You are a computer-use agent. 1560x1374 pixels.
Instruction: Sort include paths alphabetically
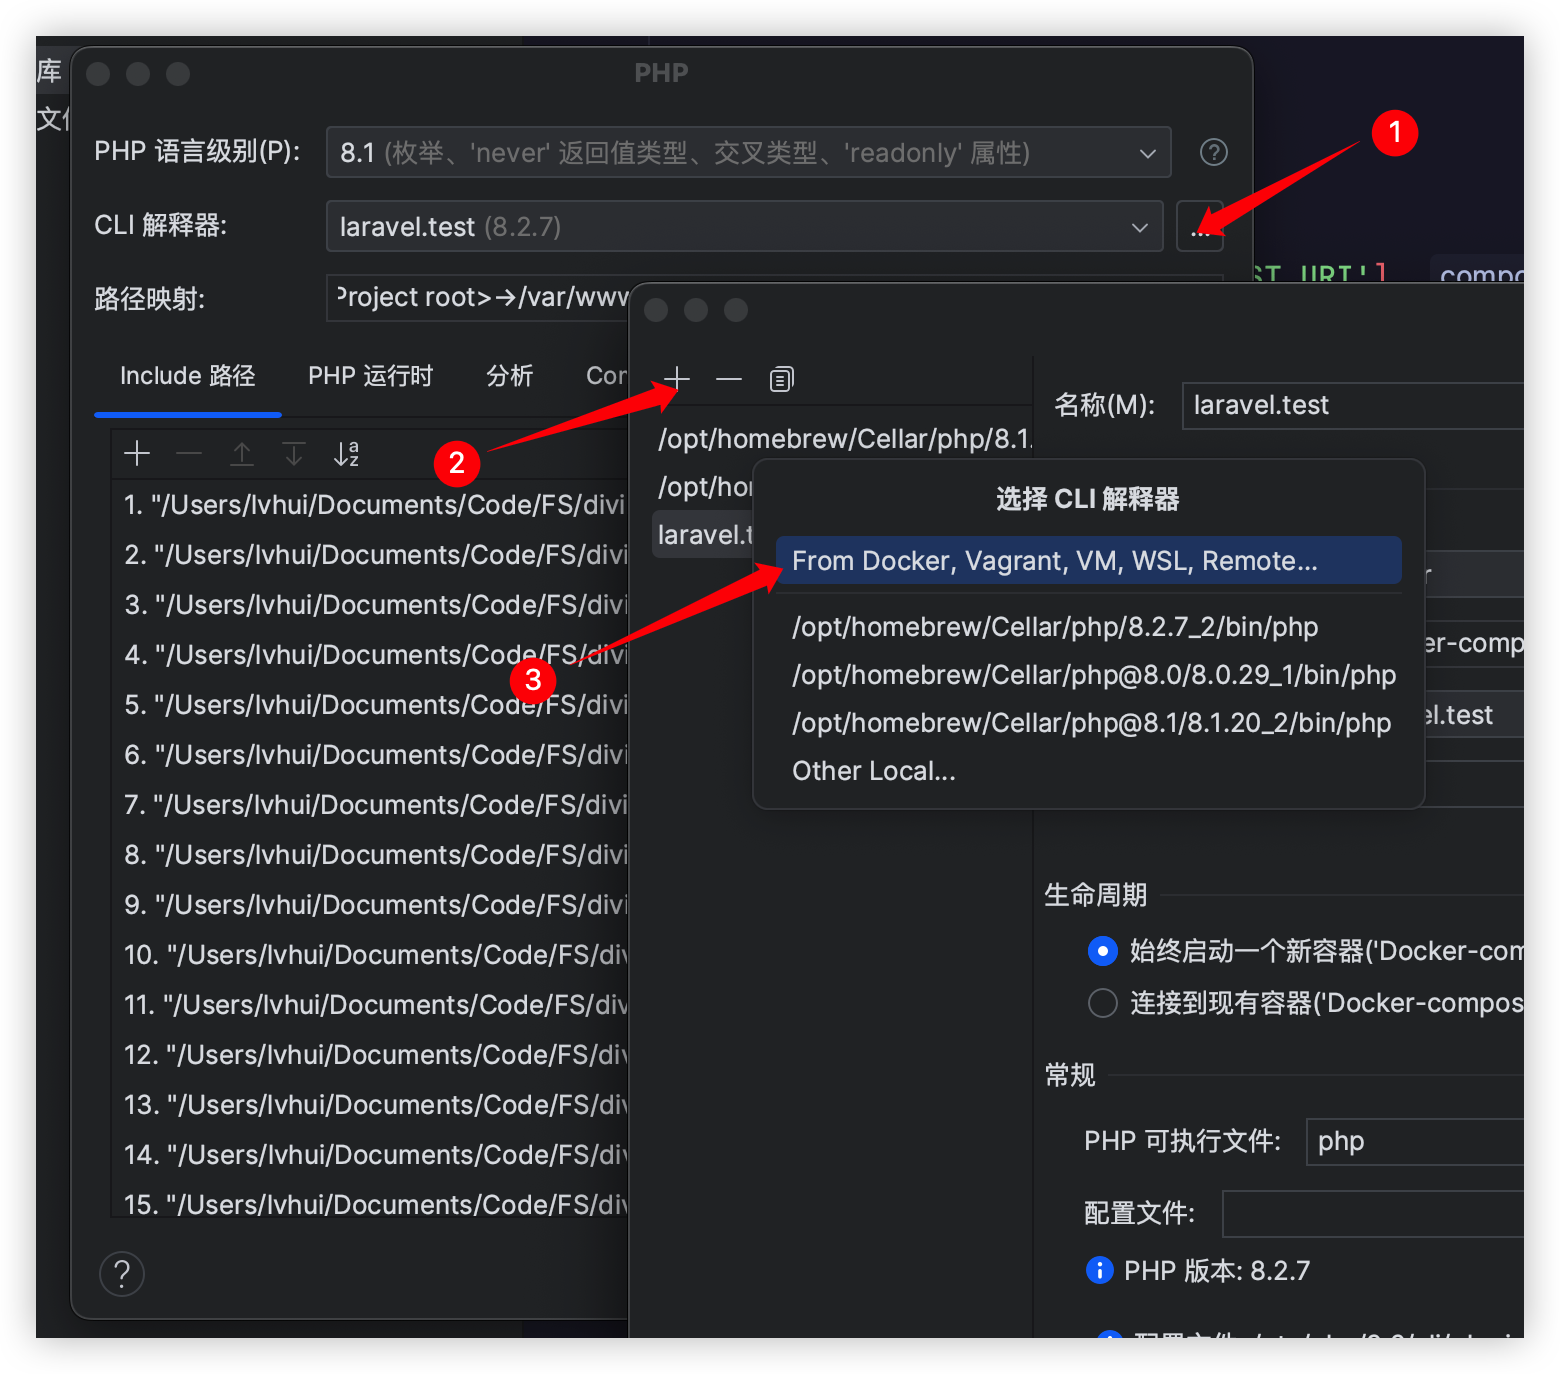tap(346, 454)
